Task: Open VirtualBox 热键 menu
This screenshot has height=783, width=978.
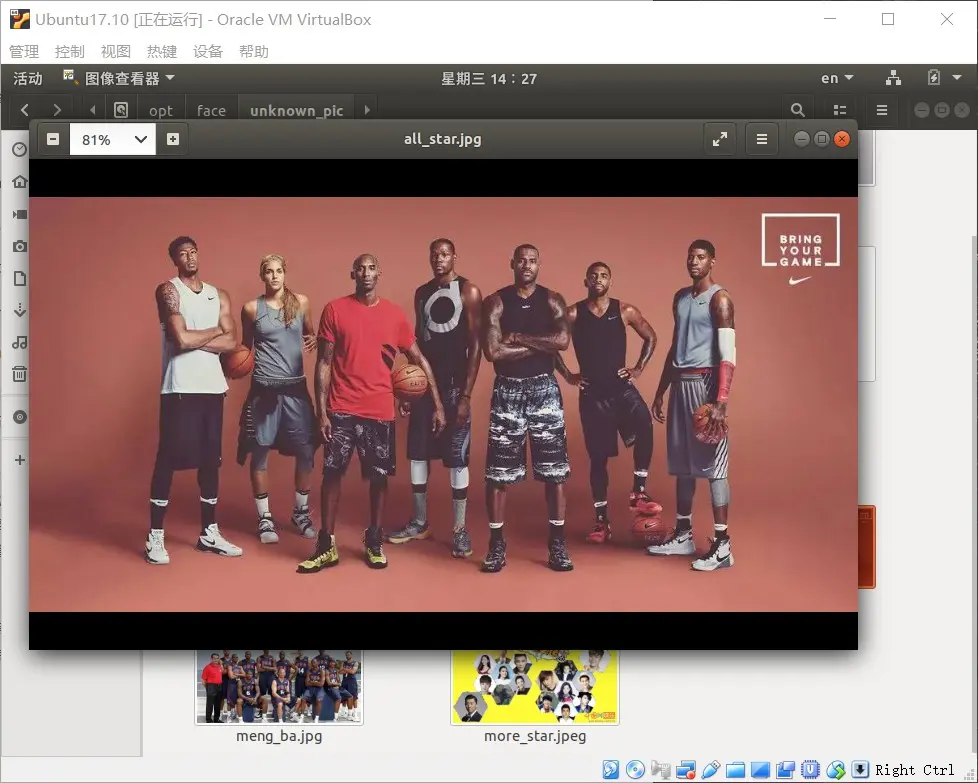Action: point(162,51)
